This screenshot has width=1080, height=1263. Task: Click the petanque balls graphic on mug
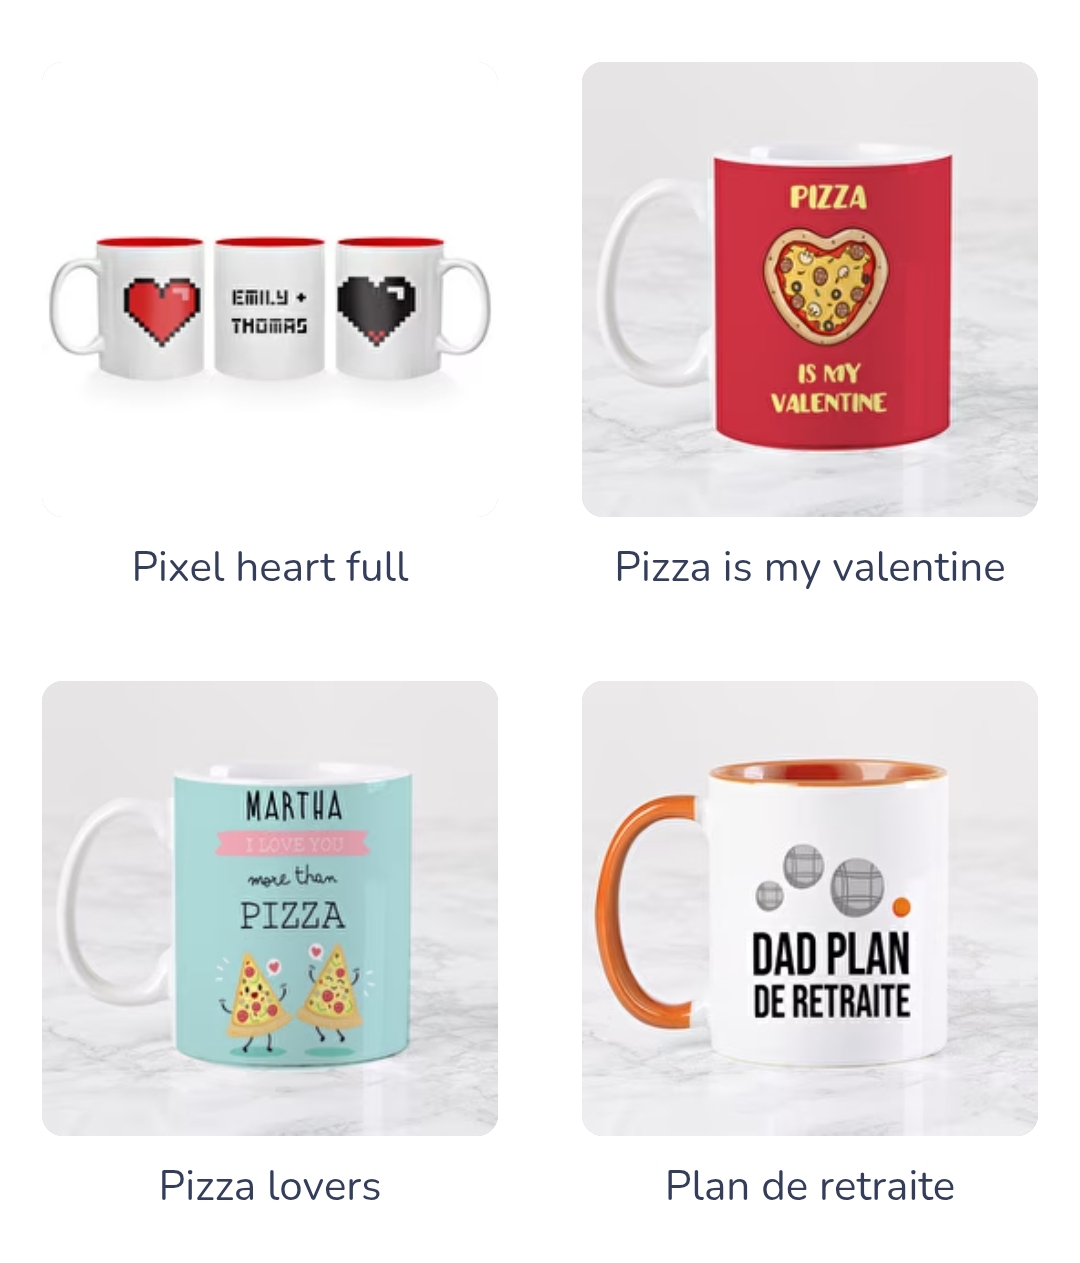(x=830, y=881)
